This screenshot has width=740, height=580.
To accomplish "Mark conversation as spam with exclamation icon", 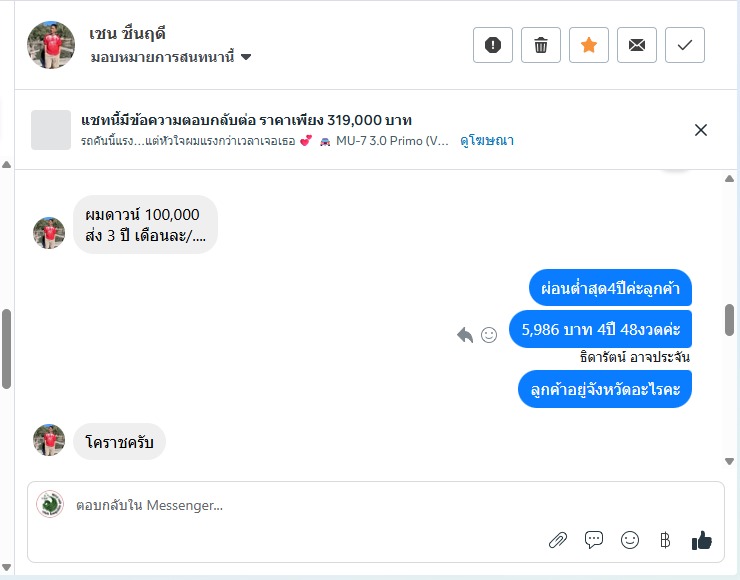I will tap(493, 45).
